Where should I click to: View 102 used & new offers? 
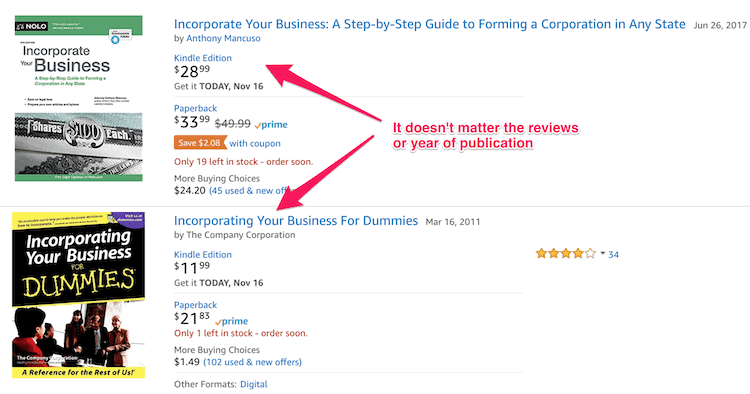[253, 362]
